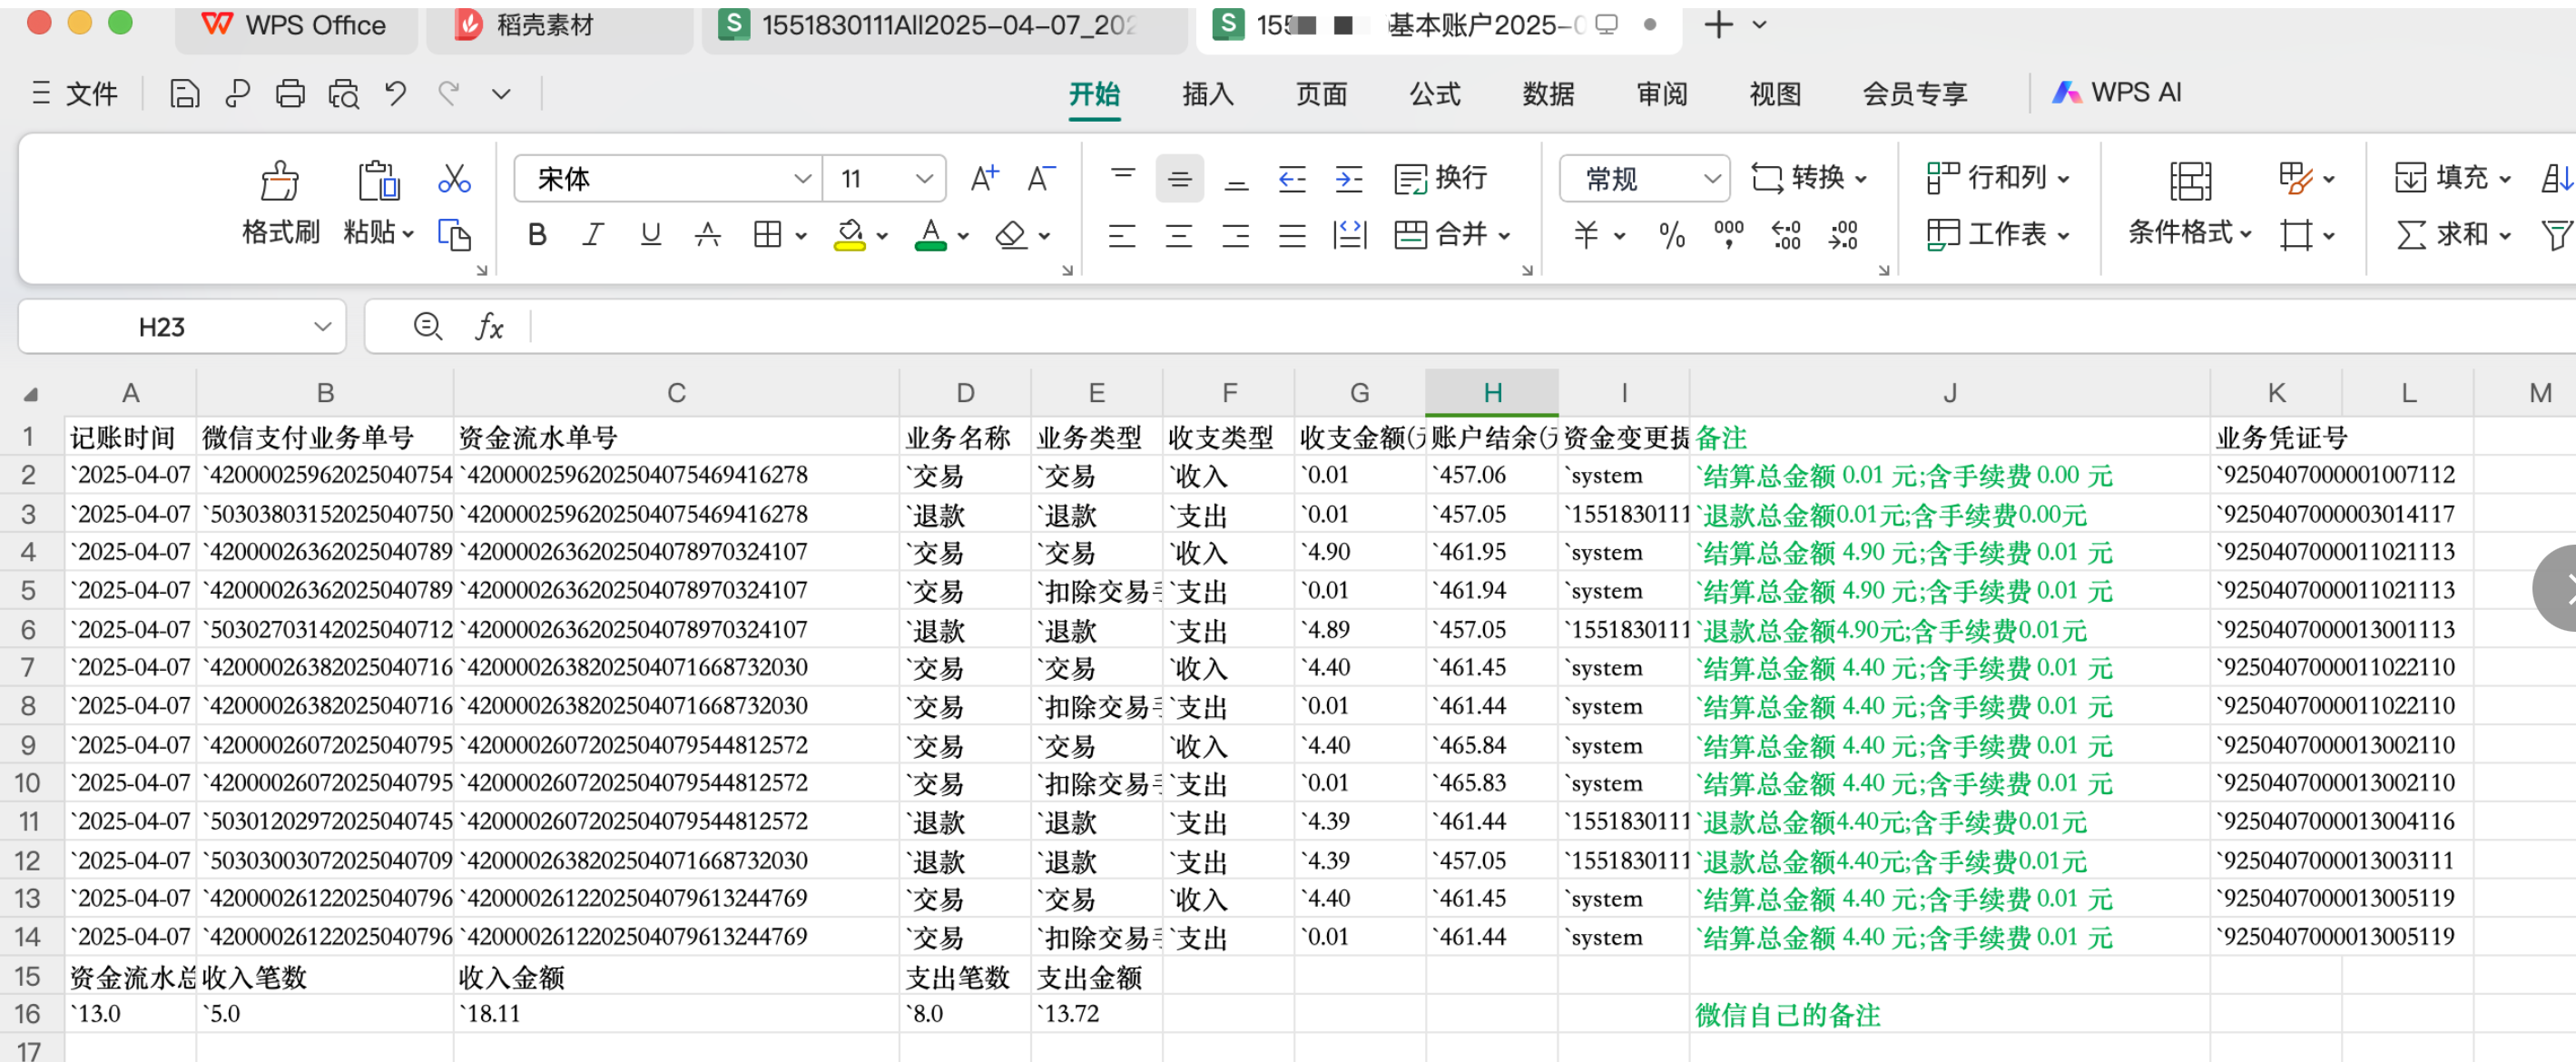Click the percent style icon
Image resolution: width=2576 pixels, height=1062 pixels.
click(x=1671, y=236)
